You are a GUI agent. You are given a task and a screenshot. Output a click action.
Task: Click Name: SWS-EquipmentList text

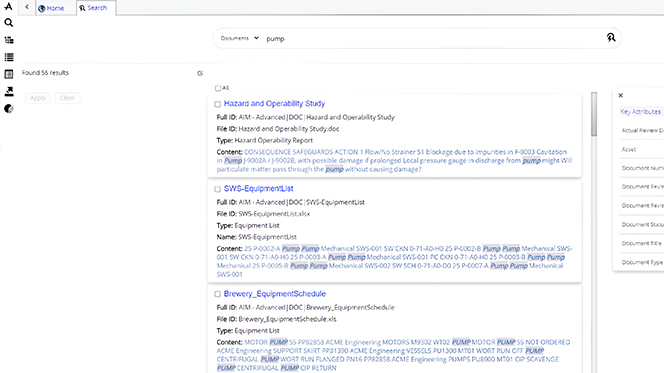256,237
